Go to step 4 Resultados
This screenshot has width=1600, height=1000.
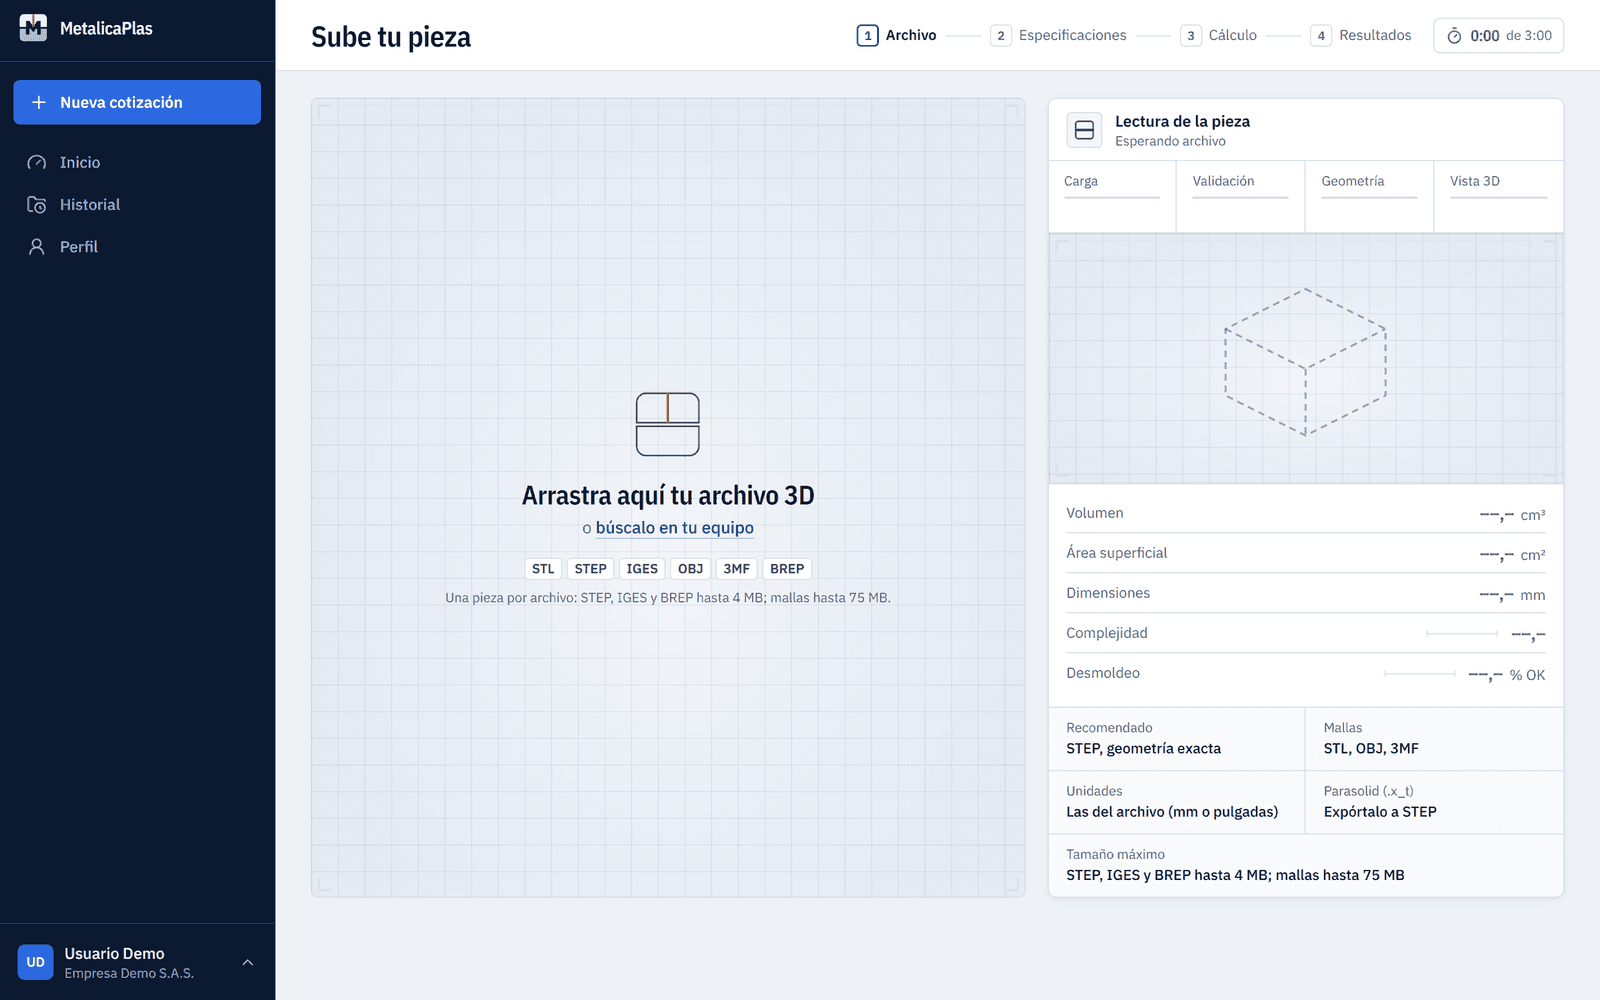pyautogui.click(x=1362, y=35)
